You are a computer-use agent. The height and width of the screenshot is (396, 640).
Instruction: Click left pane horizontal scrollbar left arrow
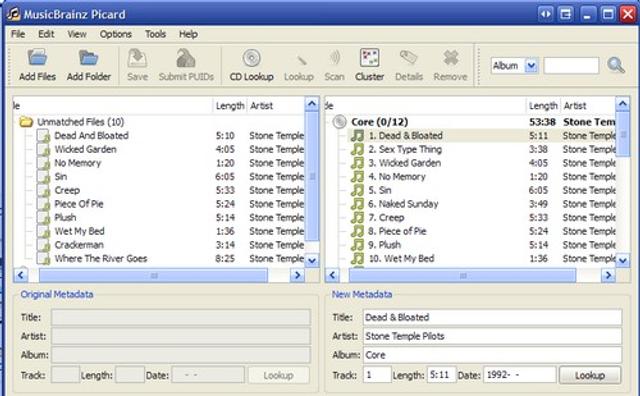[21, 276]
